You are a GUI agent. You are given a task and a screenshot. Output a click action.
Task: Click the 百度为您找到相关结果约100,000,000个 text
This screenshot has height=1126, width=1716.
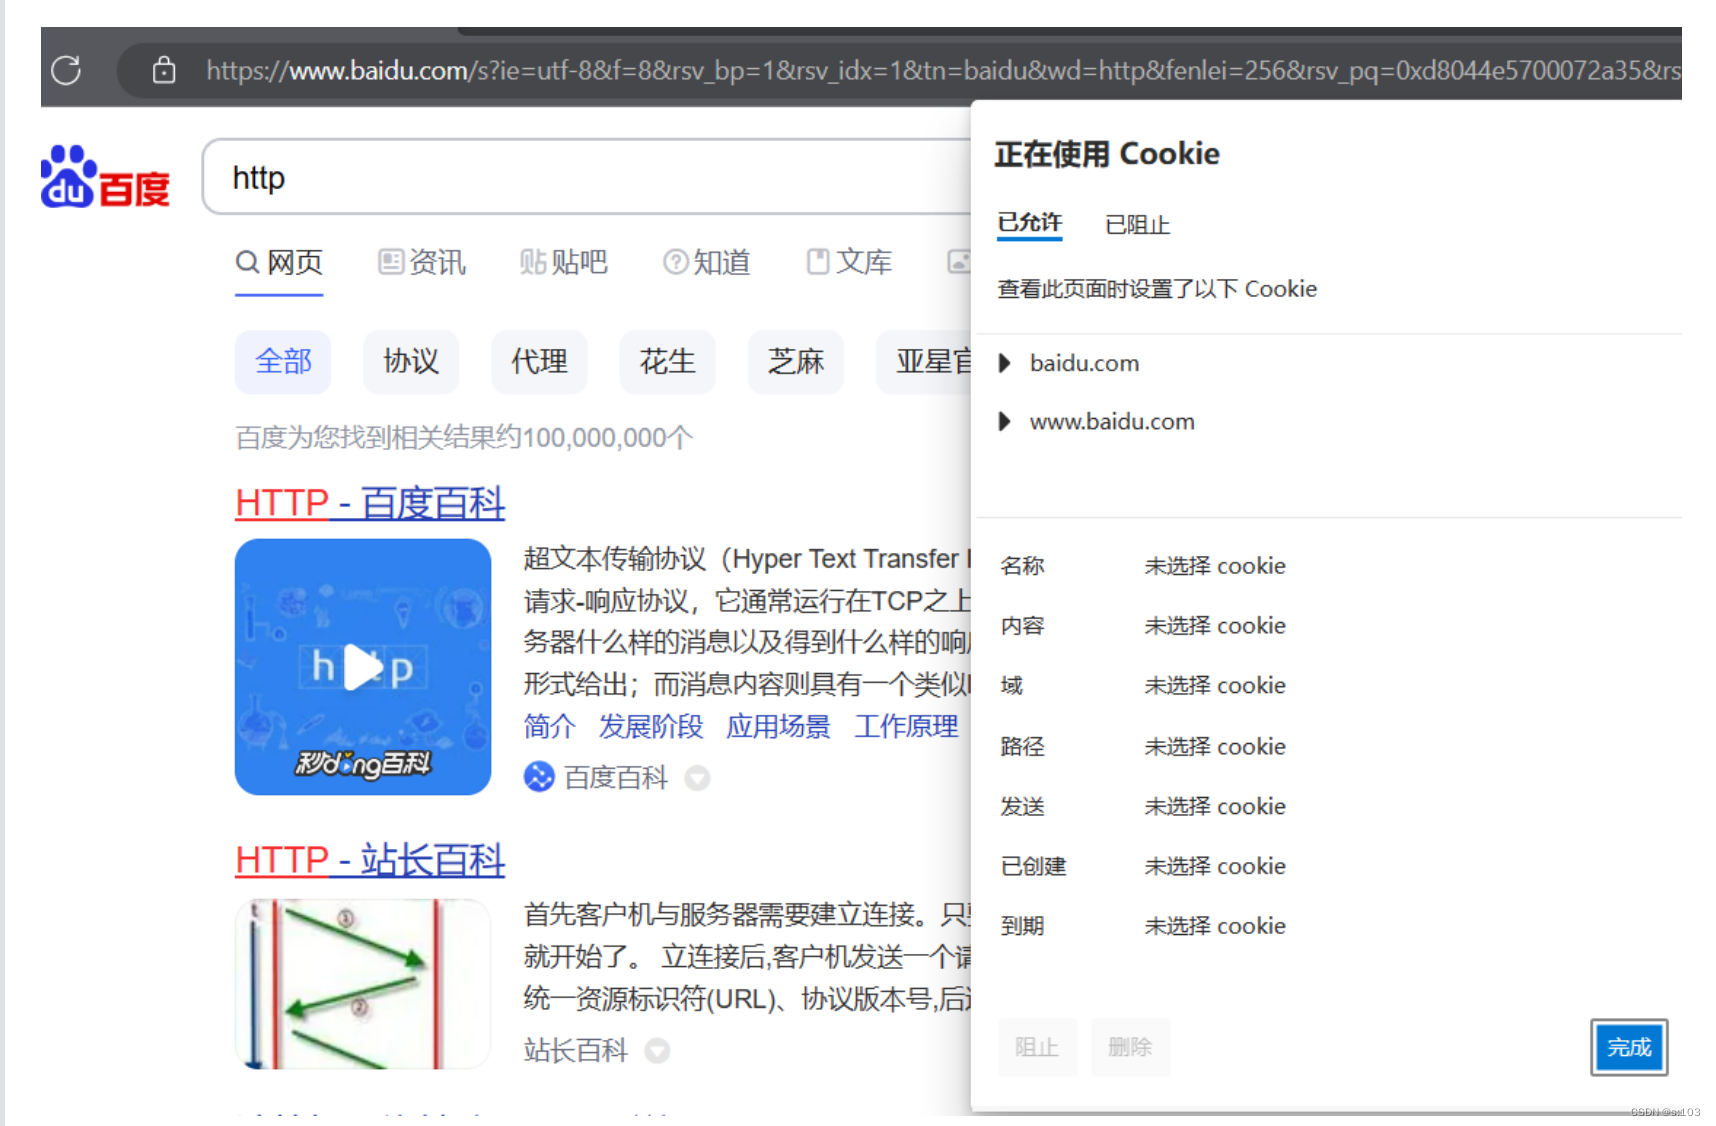464,438
